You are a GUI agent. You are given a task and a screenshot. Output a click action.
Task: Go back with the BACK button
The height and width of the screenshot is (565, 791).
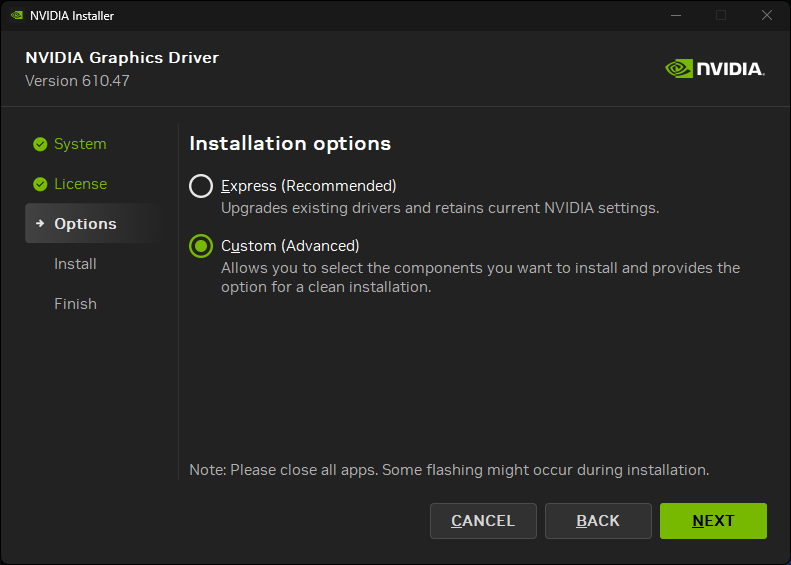[x=598, y=521]
